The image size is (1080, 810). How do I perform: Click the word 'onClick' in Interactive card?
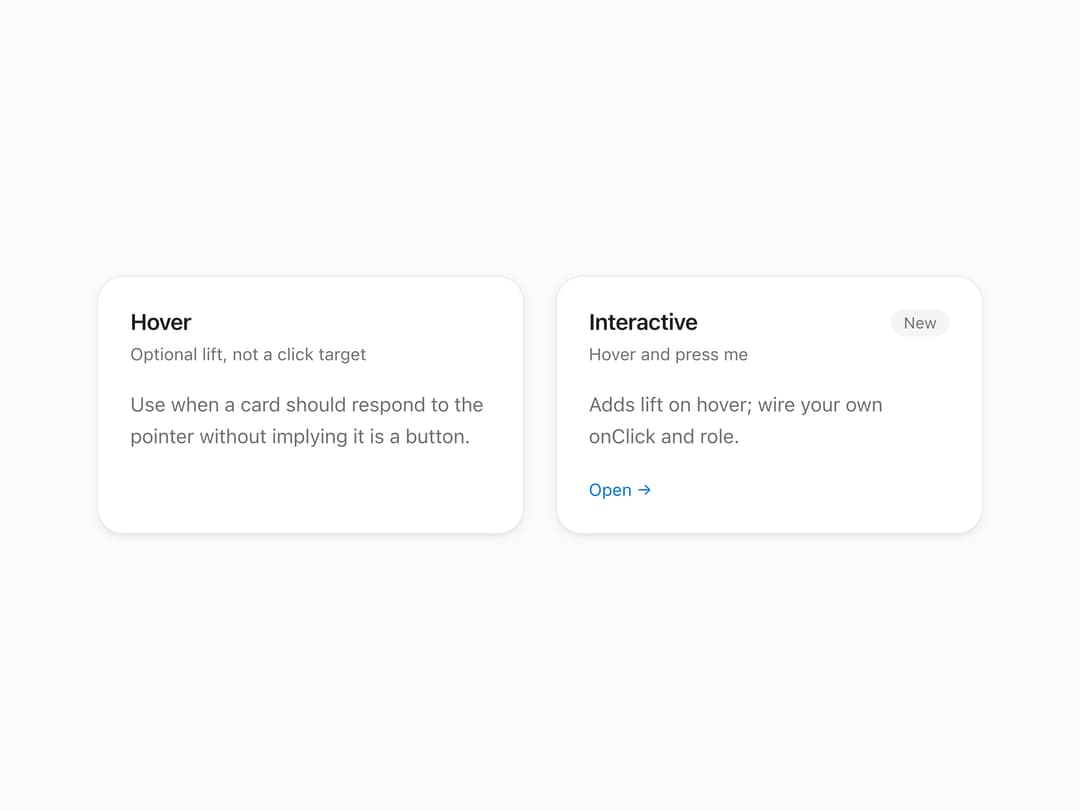622,437
